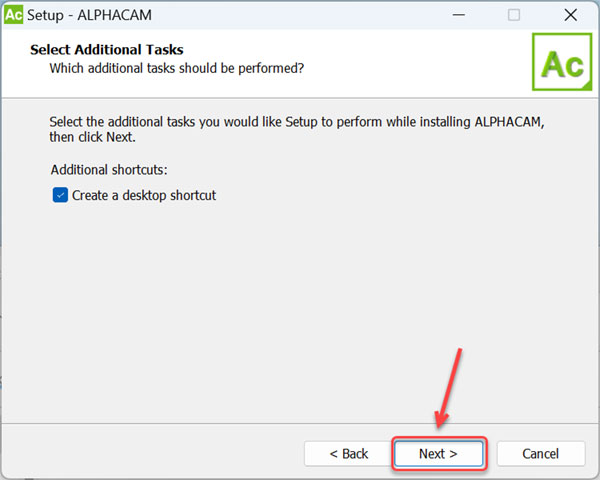
Task: Minimize the Setup window
Action: 458,15
